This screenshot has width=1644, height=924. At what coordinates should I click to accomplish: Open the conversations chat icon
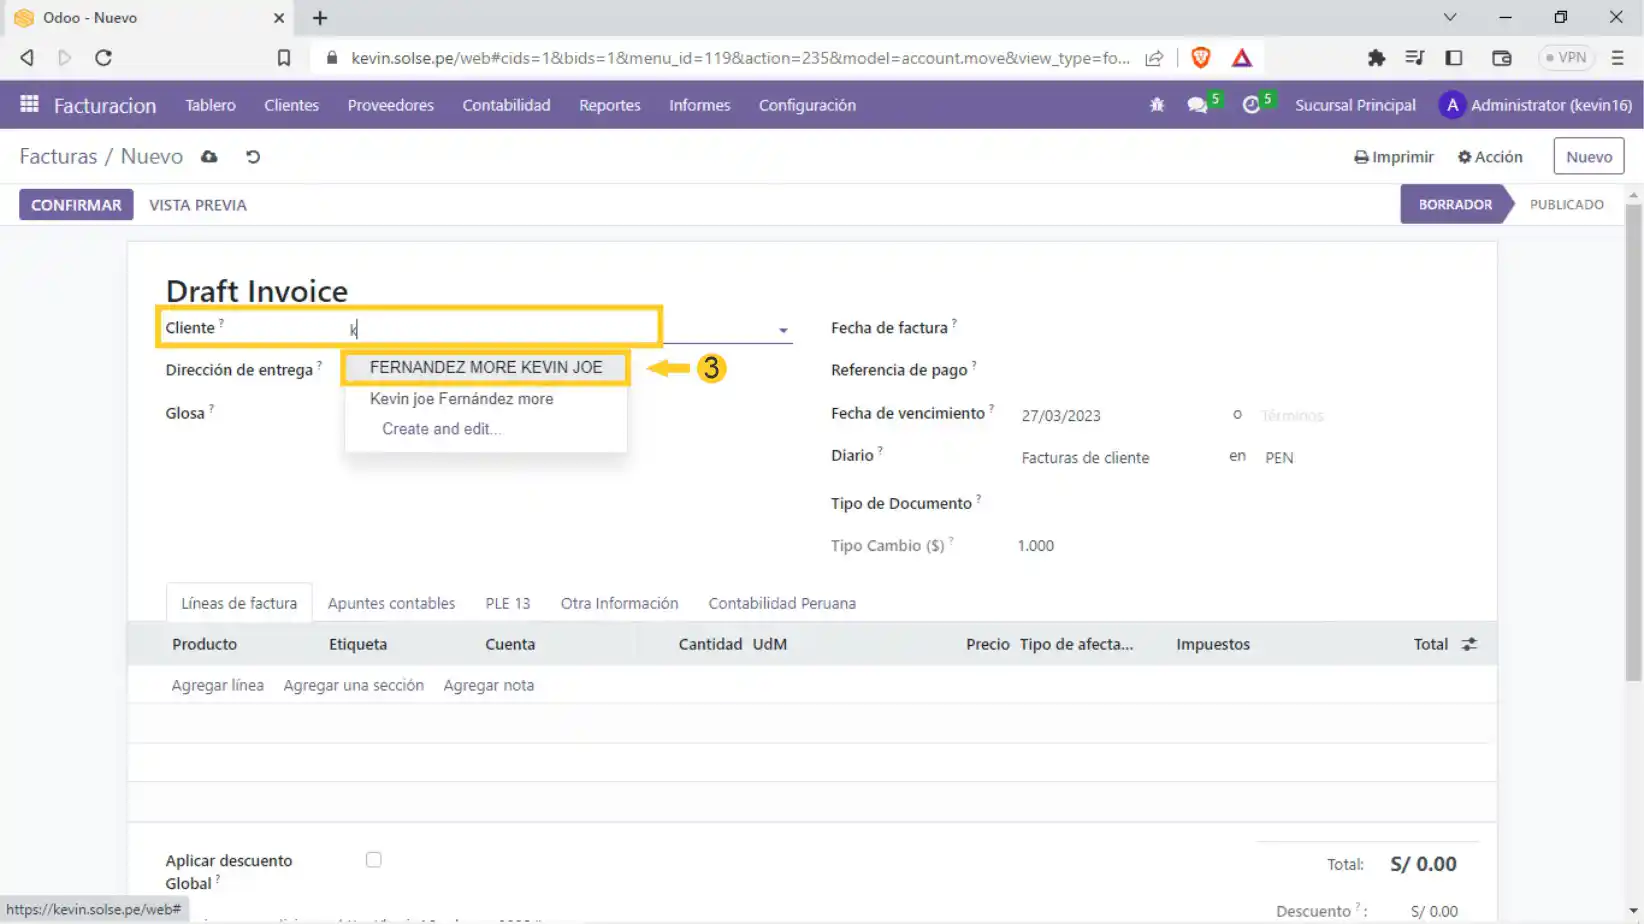[1197, 105]
